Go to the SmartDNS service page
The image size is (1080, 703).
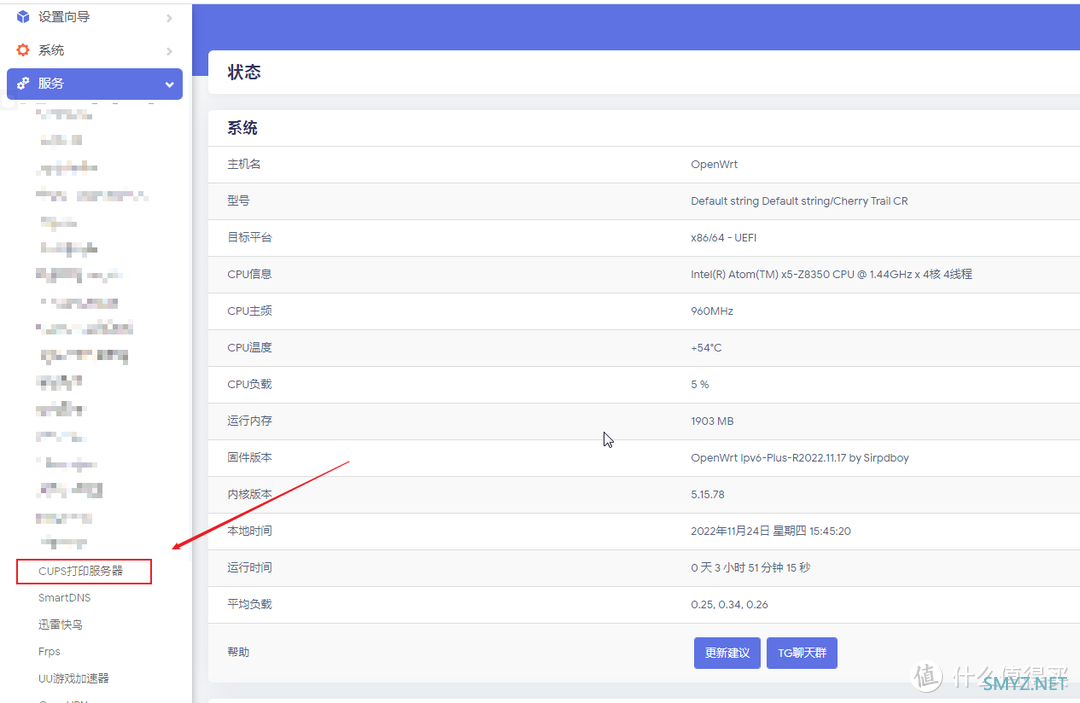(x=64, y=598)
